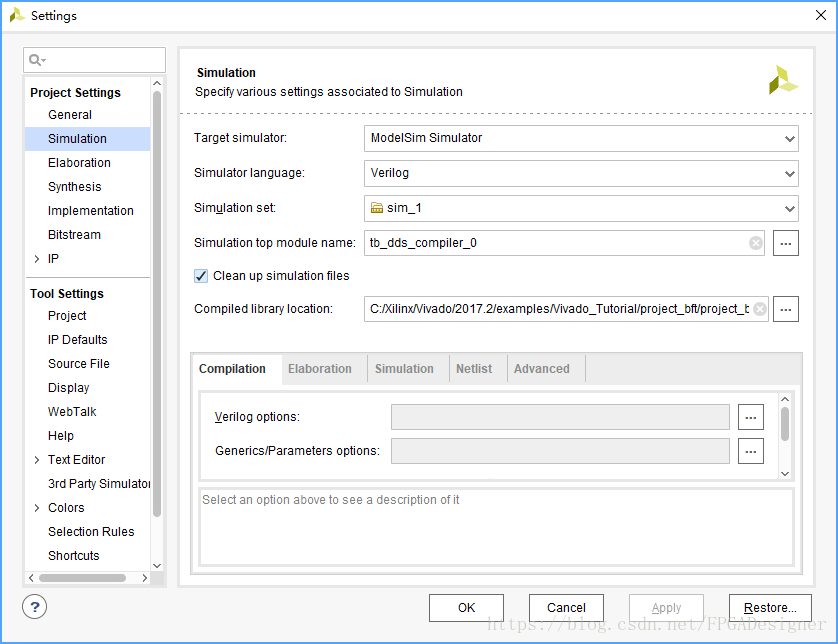Open the Simulation set dropdown
838x644 pixels.
pyautogui.click(x=581, y=208)
